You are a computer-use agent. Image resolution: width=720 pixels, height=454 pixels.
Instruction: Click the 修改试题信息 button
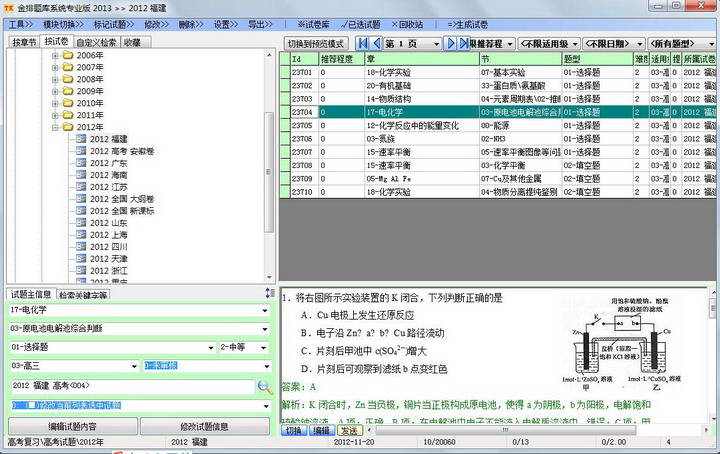tap(204, 426)
